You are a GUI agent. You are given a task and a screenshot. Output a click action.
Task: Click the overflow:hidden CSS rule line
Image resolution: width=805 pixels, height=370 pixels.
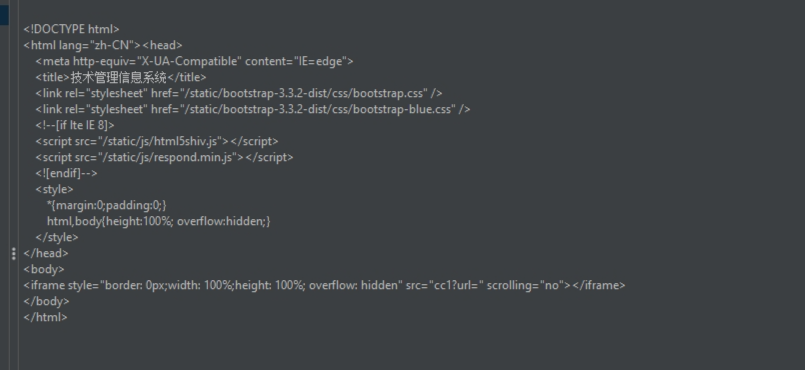[159, 221]
